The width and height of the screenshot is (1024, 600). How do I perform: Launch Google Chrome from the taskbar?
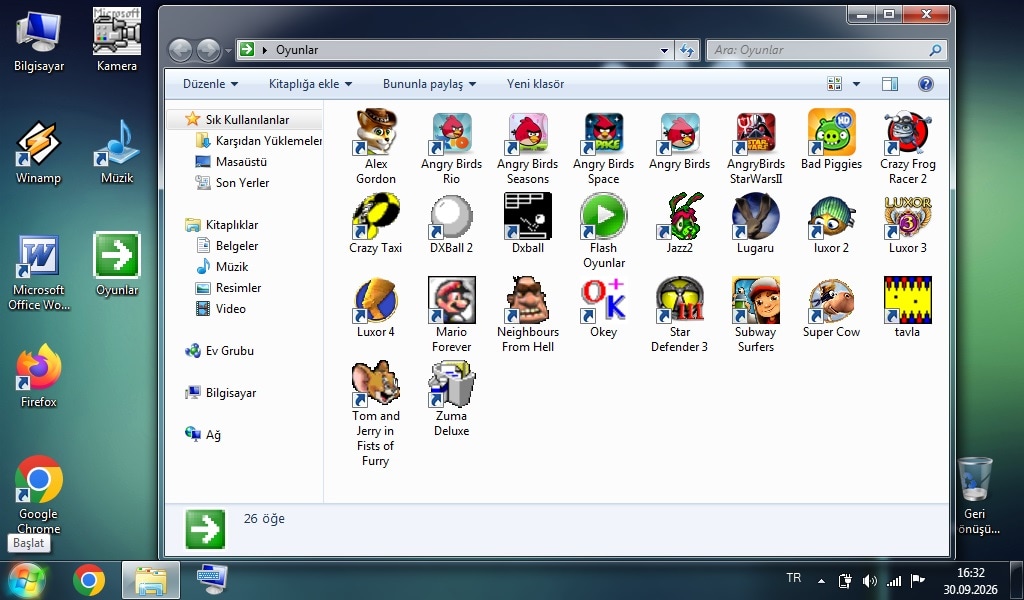(89, 580)
